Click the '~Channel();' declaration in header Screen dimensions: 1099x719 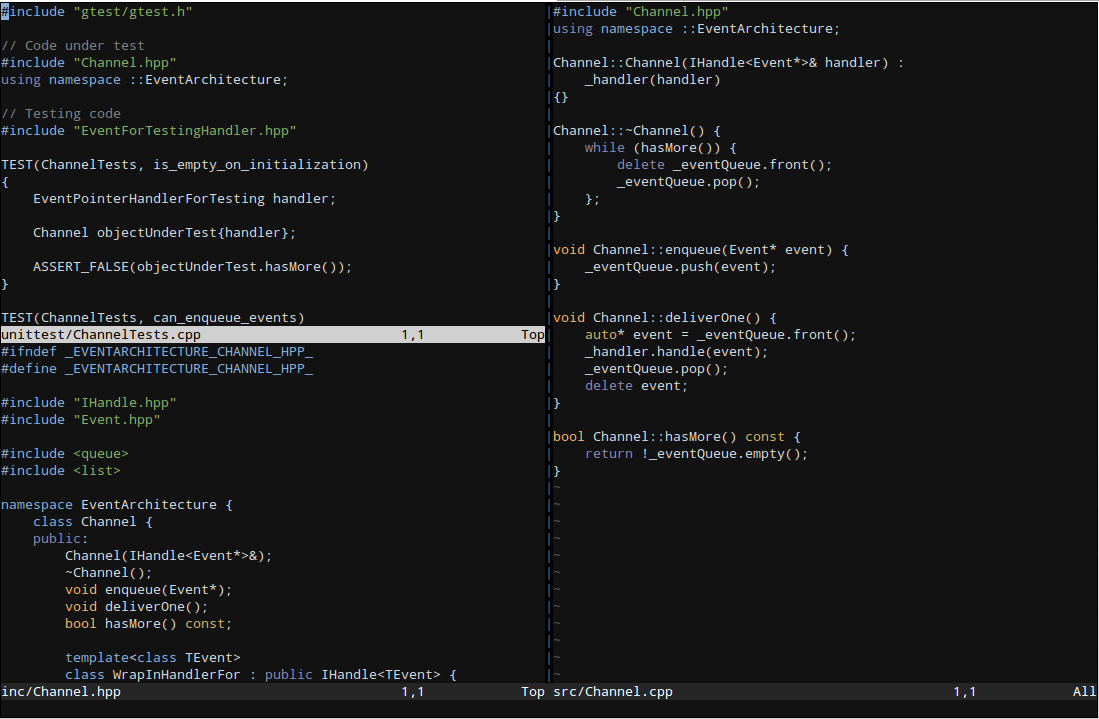pos(109,573)
